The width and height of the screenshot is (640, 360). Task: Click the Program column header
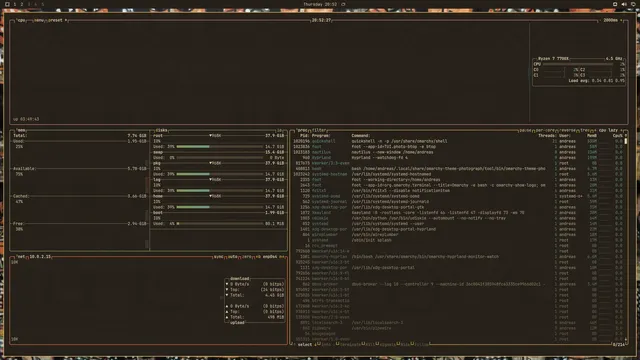point(321,136)
